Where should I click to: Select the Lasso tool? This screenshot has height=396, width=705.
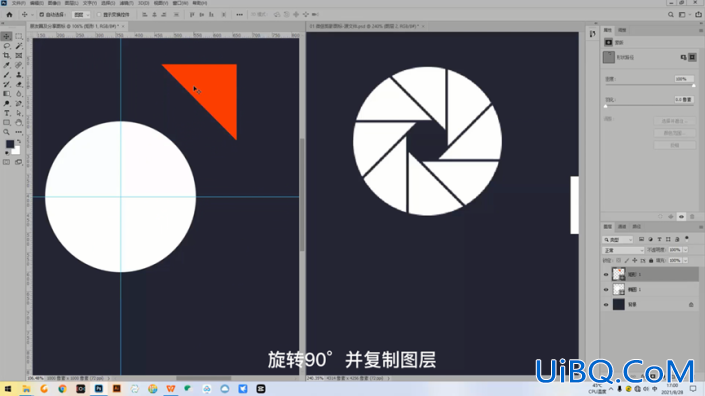(x=6, y=46)
